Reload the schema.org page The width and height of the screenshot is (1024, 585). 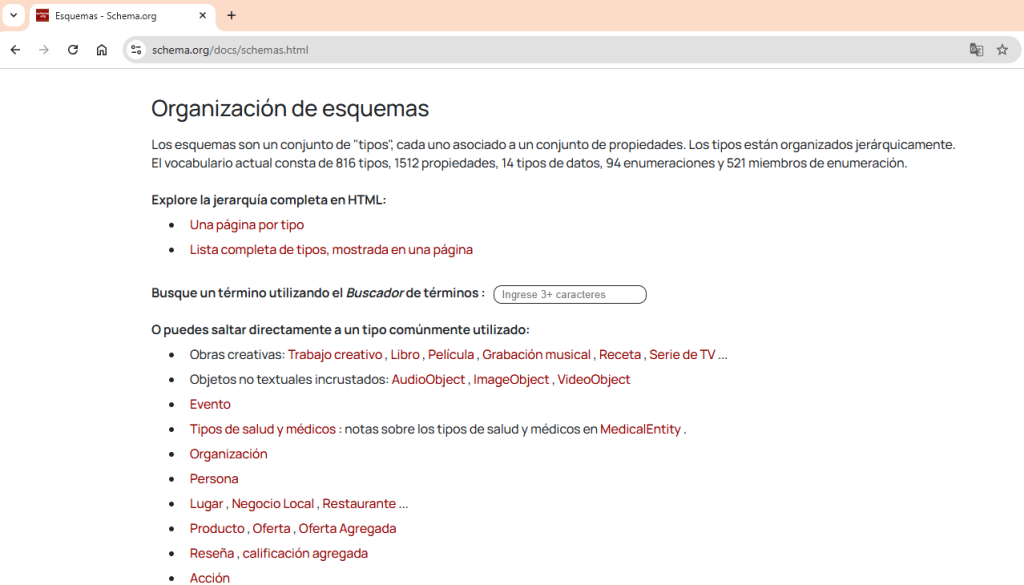pyautogui.click(x=72, y=50)
